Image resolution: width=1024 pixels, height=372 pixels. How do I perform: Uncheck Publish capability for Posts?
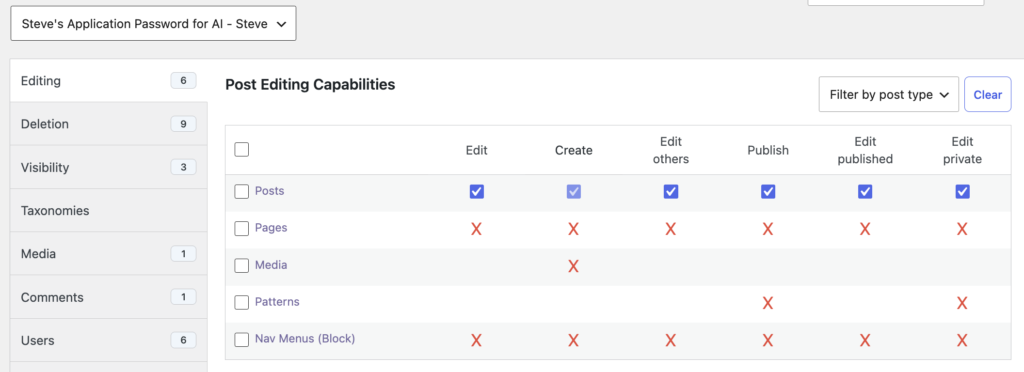click(768, 191)
